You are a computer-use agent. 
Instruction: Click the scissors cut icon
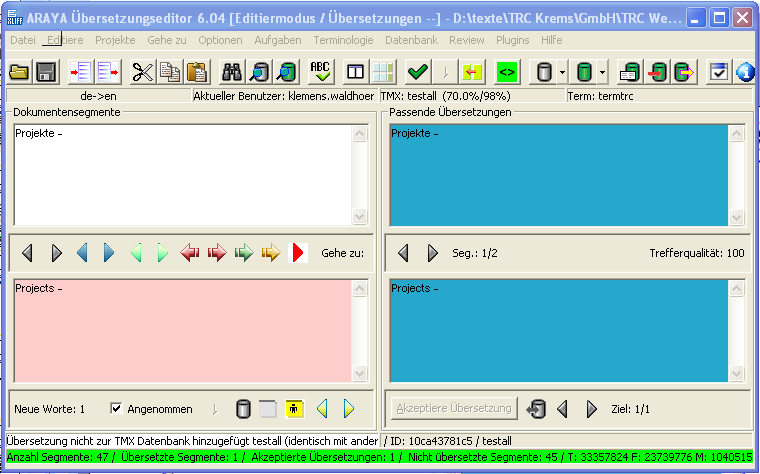143,71
